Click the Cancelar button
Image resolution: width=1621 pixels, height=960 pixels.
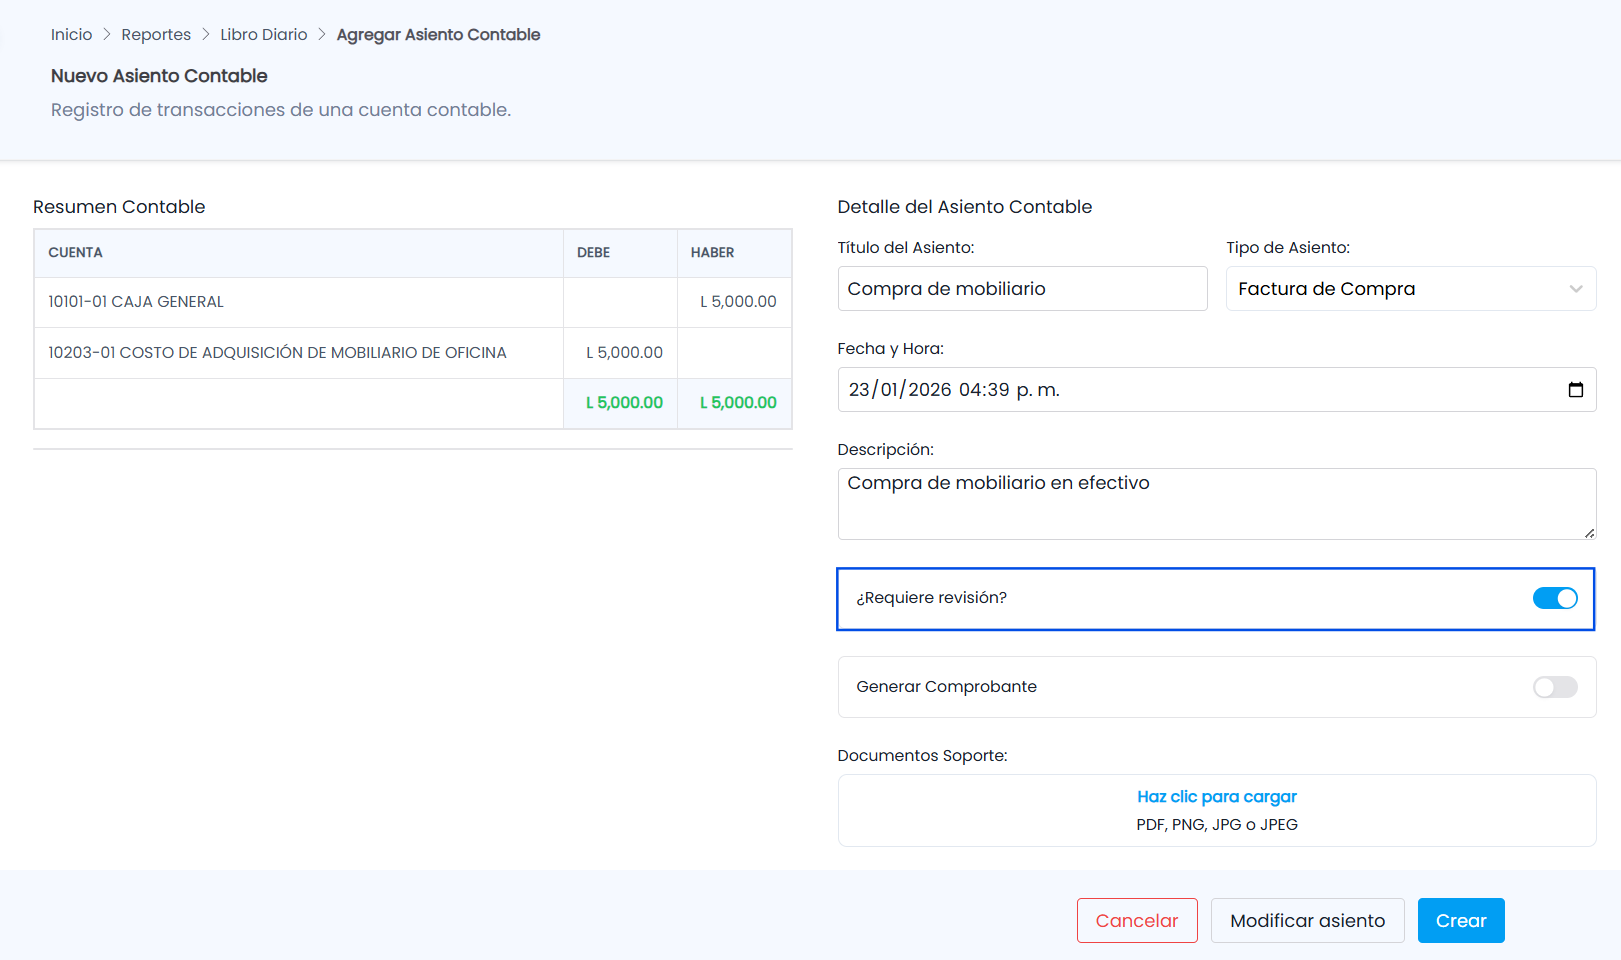click(x=1137, y=921)
